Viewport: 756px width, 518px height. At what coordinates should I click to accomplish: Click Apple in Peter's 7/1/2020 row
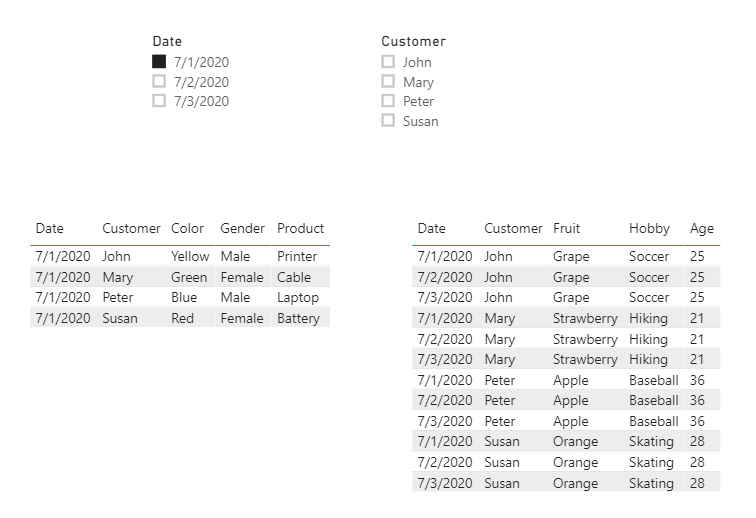571,380
